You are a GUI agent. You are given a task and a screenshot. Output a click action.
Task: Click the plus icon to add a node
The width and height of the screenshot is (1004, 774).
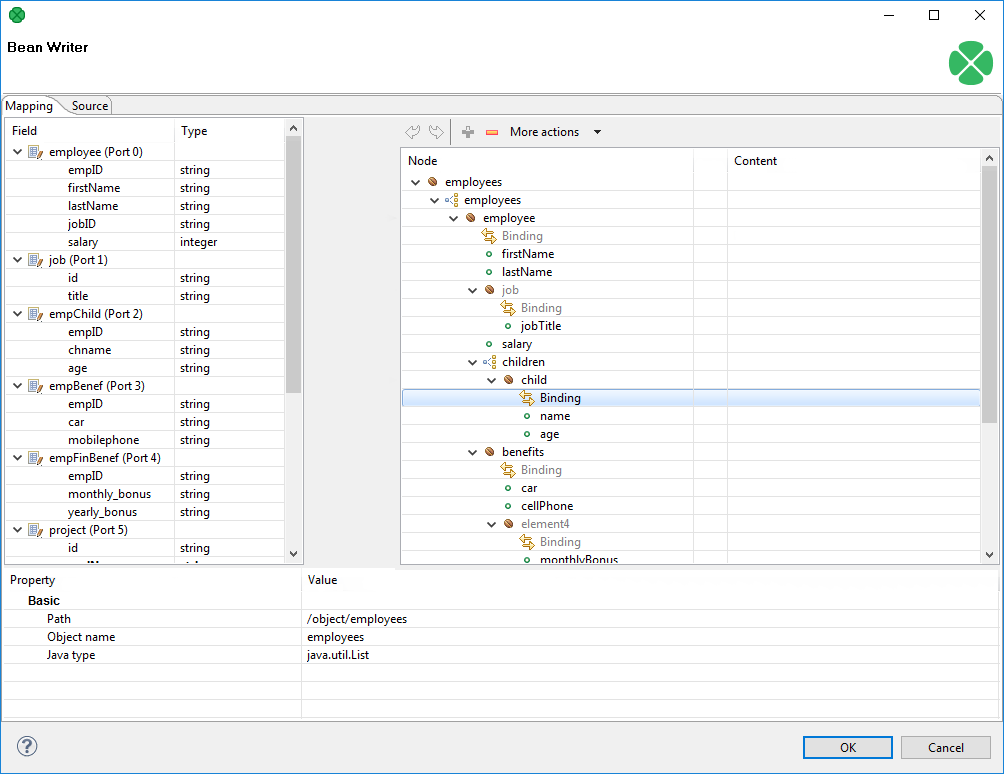click(x=467, y=131)
